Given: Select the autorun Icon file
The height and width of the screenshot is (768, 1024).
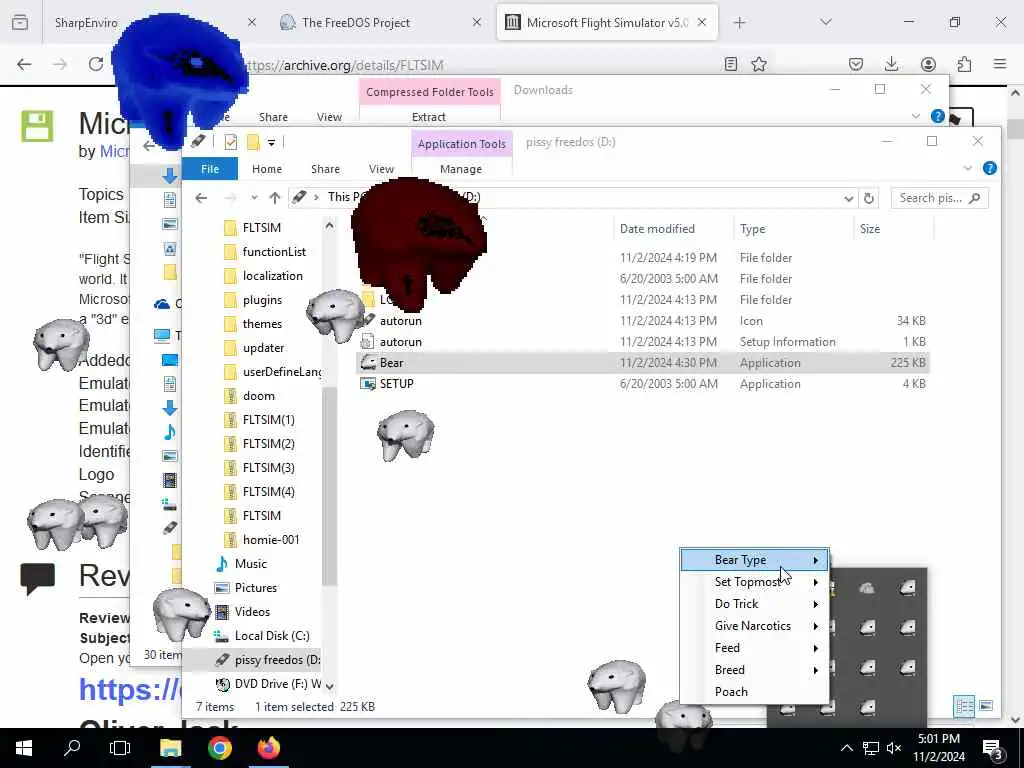Looking at the screenshot, I should click(643, 321).
